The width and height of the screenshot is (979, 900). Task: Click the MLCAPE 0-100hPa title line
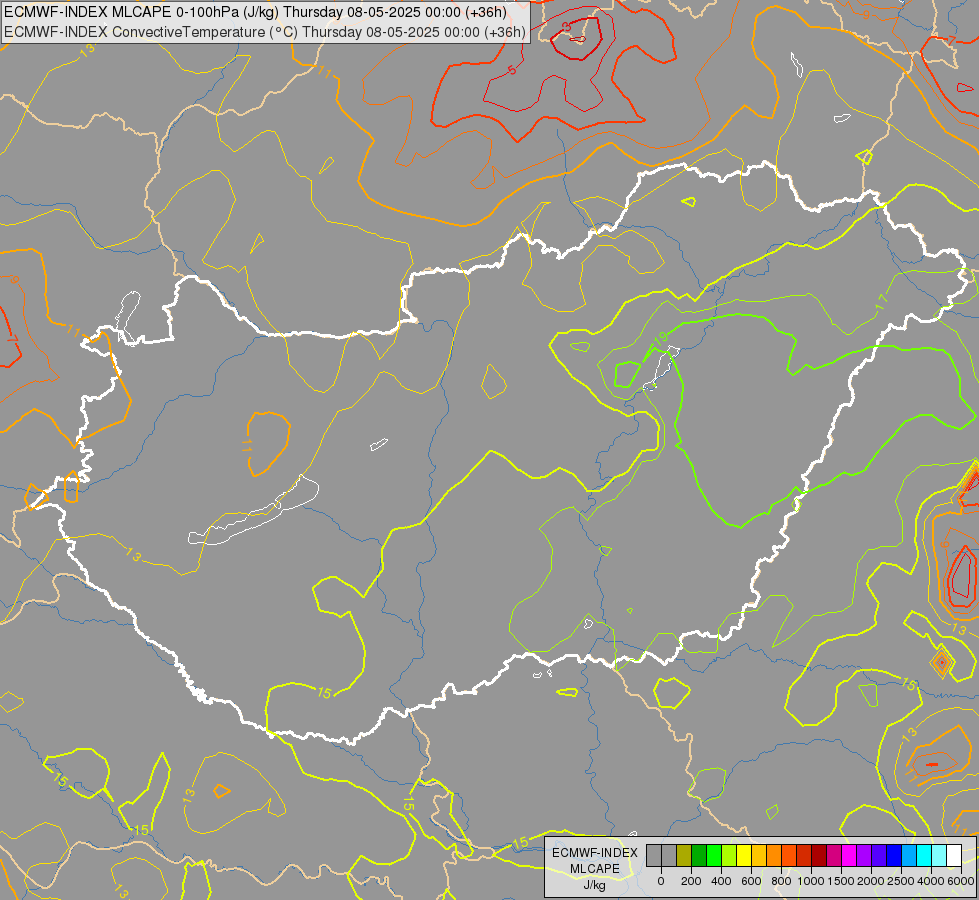pos(255,12)
